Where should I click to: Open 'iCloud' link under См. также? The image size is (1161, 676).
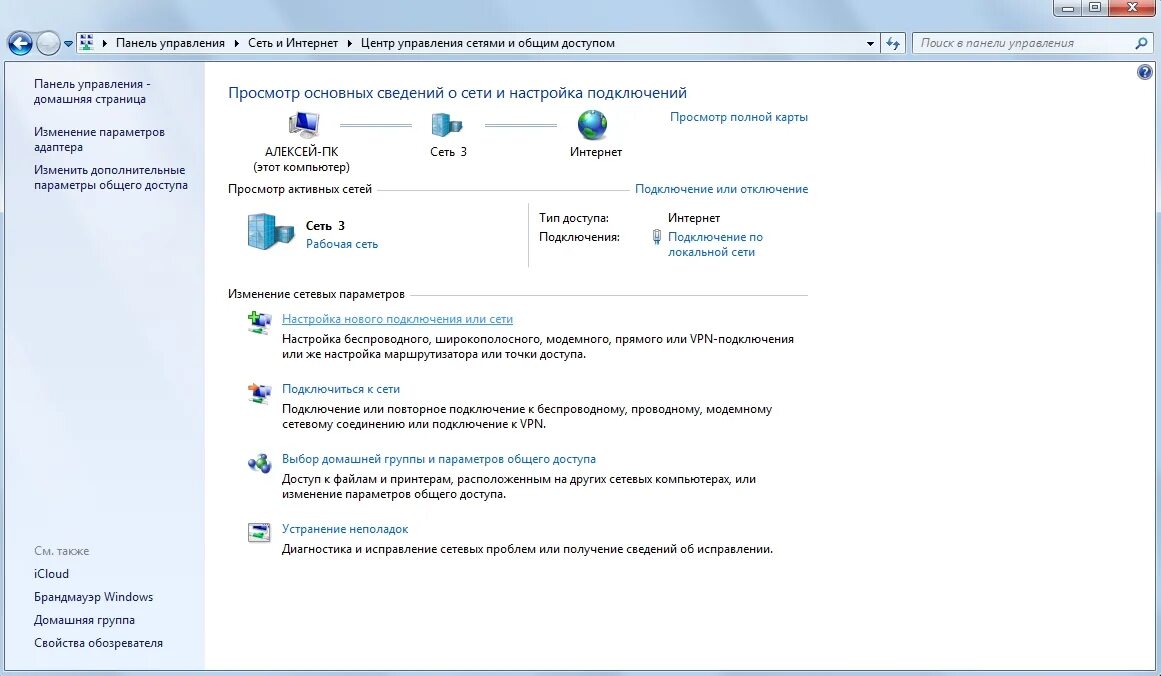tap(51, 574)
